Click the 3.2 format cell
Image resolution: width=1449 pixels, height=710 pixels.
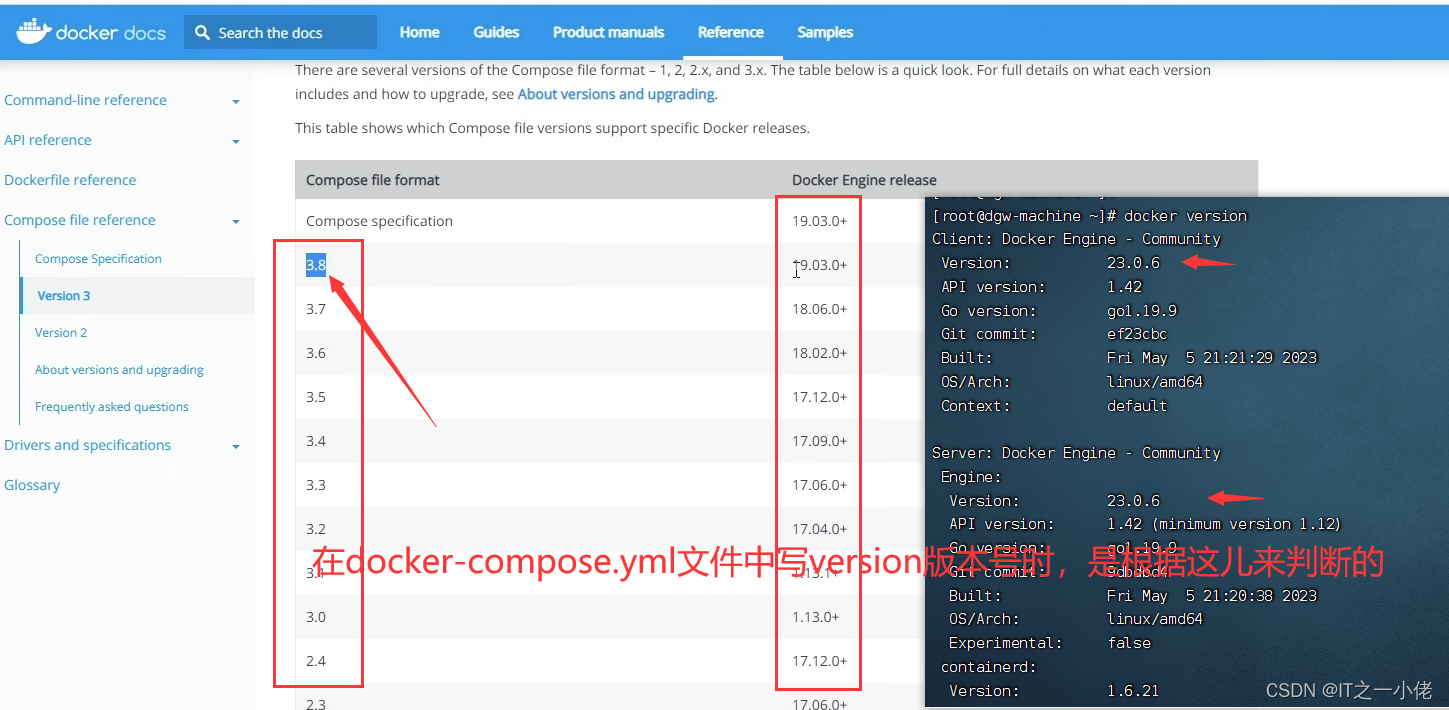(x=316, y=529)
